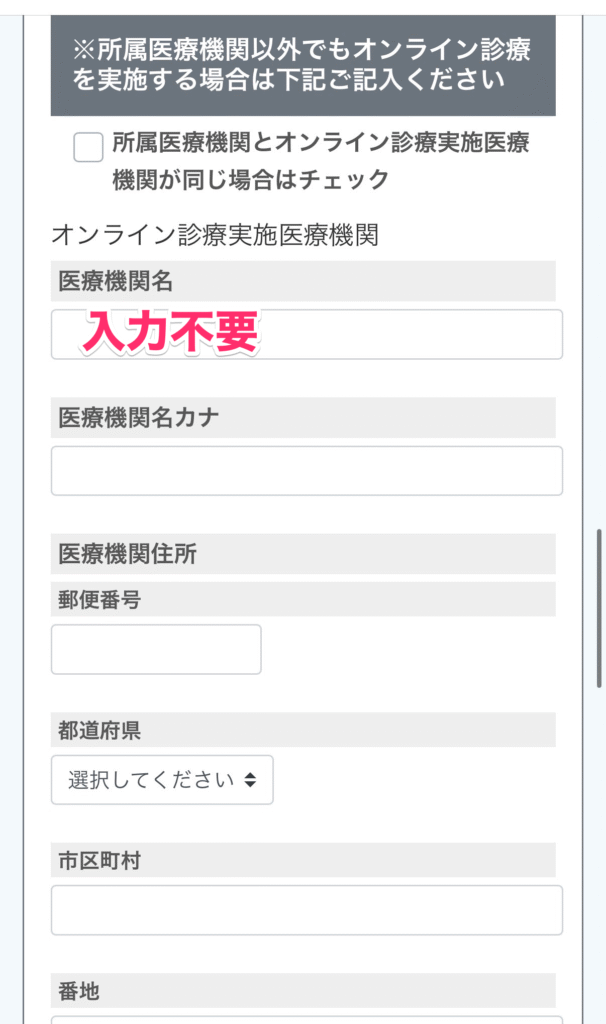The image size is (606, 1024).
Task: Click the gray notice banner about オンライン診療
Action: click(x=303, y=63)
